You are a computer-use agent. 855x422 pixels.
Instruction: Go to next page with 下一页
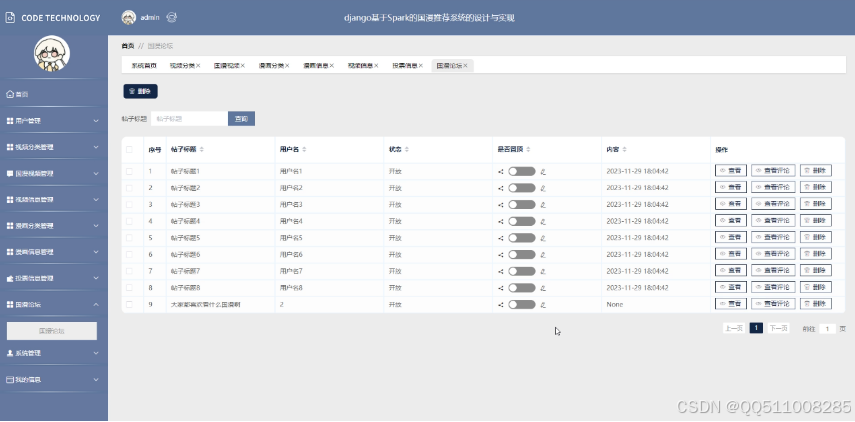(x=778, y=328)
